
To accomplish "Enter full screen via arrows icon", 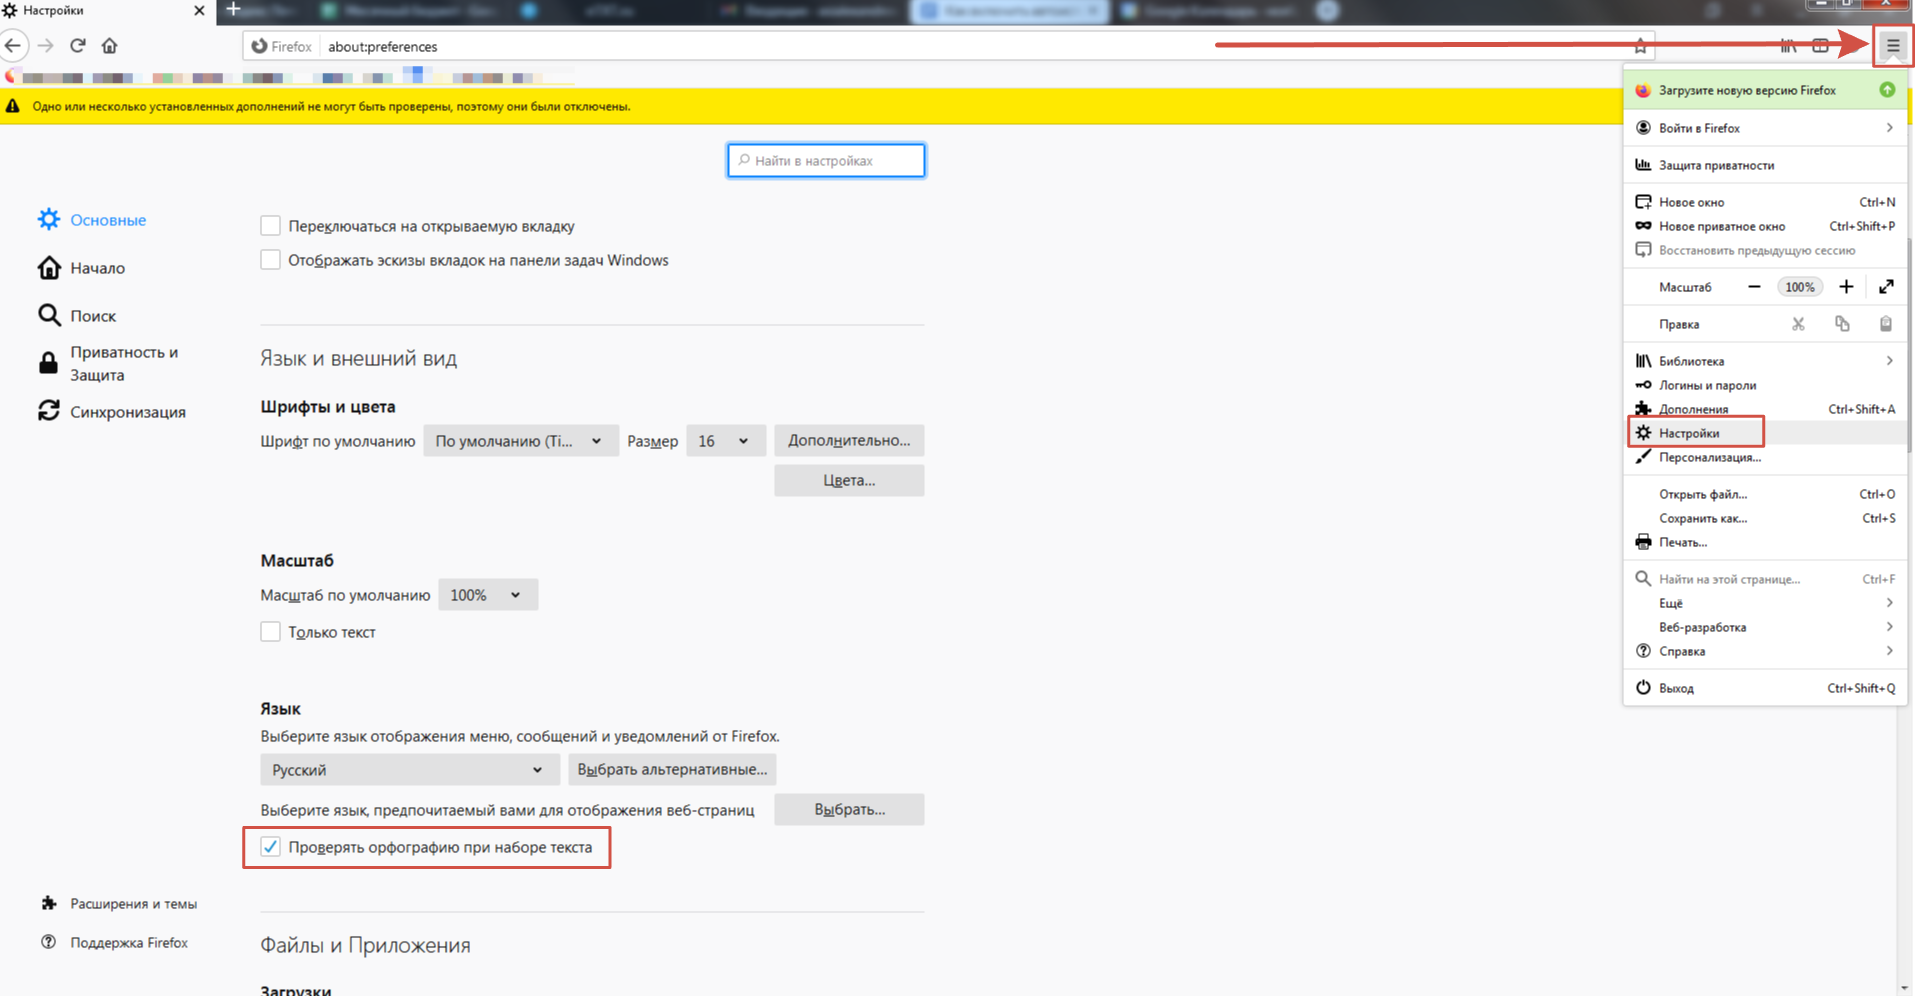I will click(1886, 287).
